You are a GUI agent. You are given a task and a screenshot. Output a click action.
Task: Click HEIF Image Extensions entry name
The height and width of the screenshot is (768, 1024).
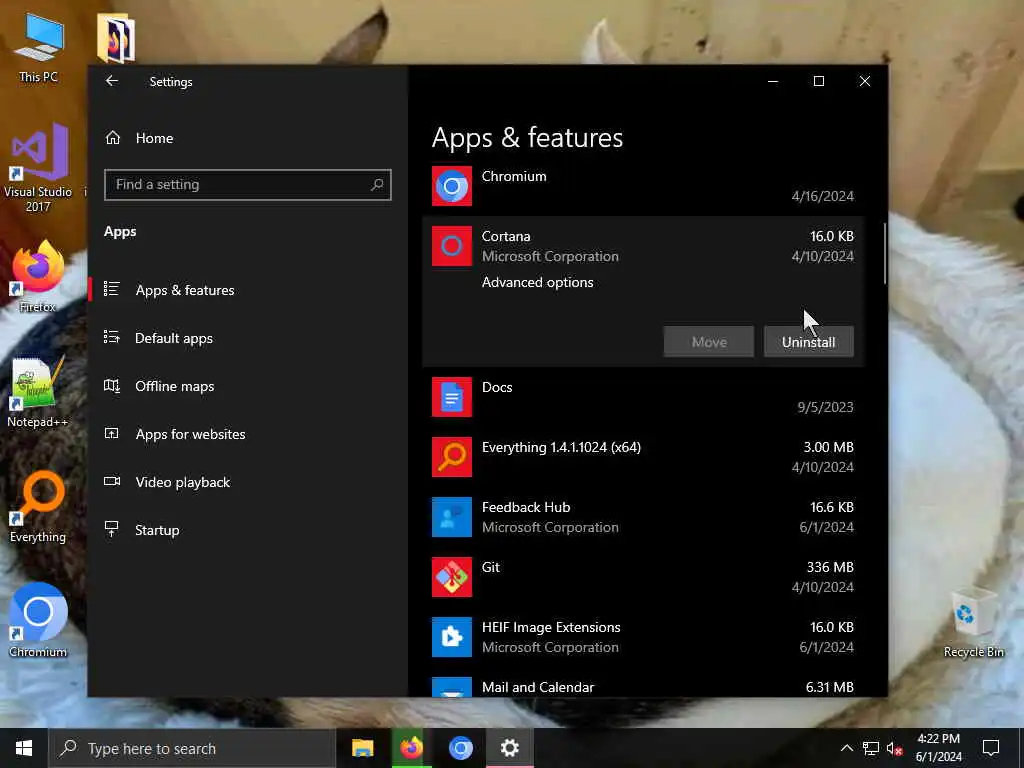551,628
